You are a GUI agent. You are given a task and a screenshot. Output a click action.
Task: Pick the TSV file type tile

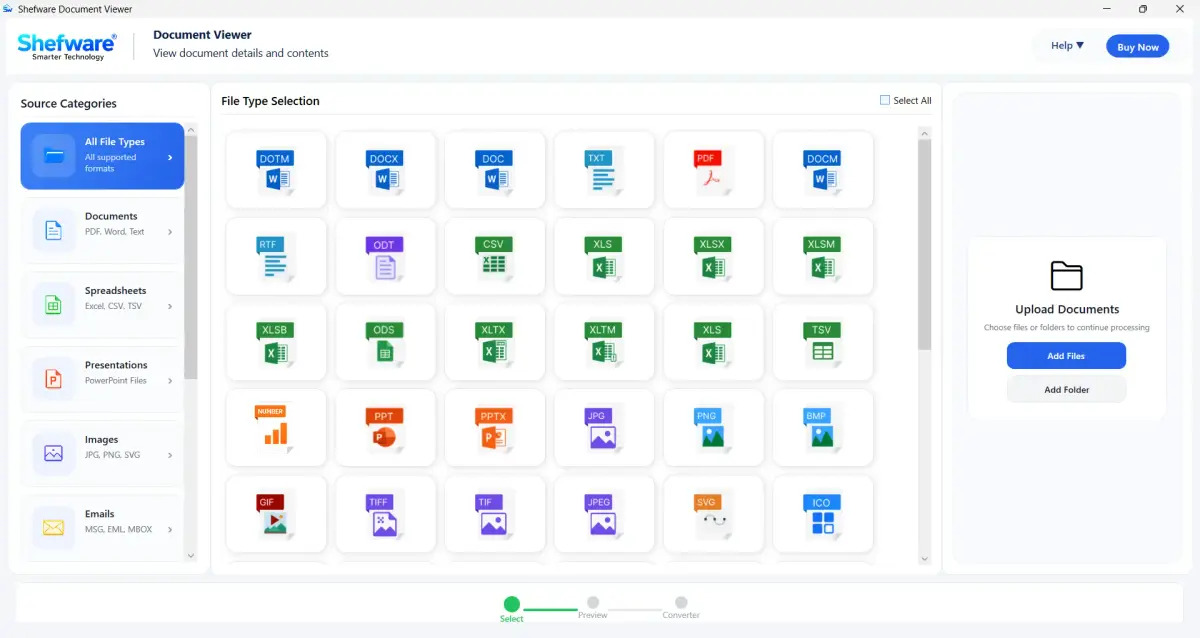click(823, 342)
